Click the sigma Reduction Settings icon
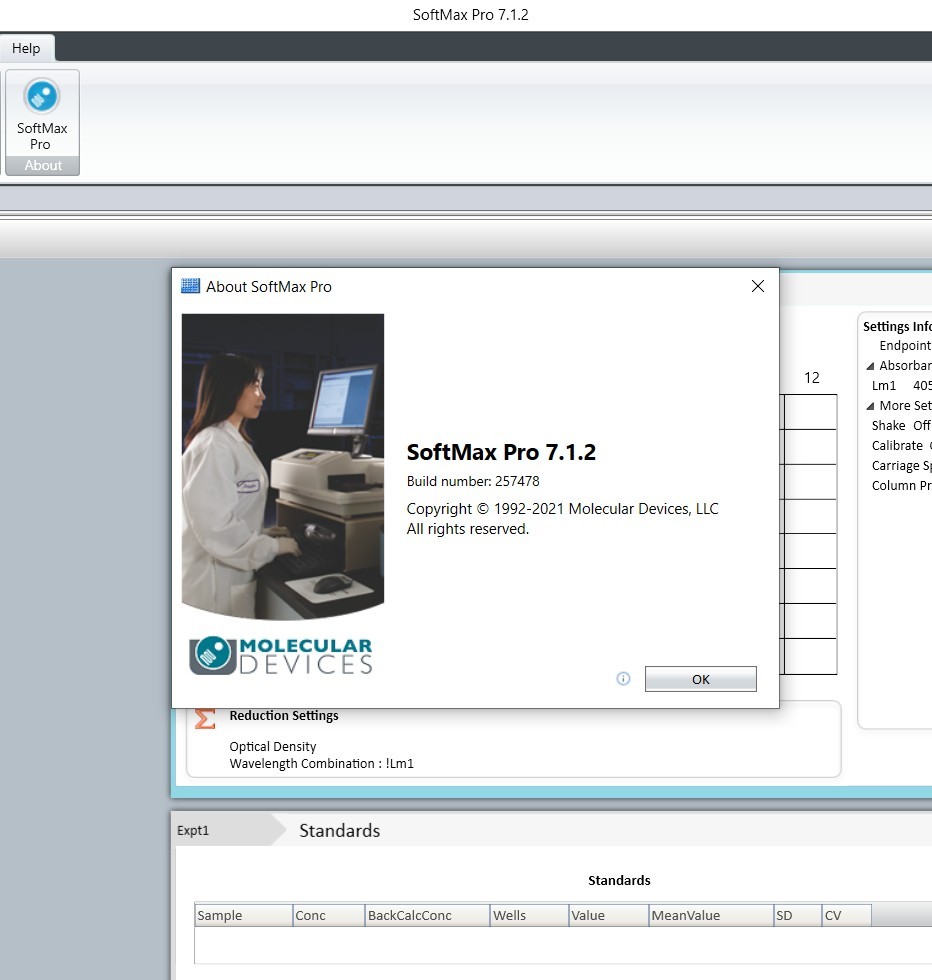The height and width of the screenshot is (980, 932). tap(204, 719)
